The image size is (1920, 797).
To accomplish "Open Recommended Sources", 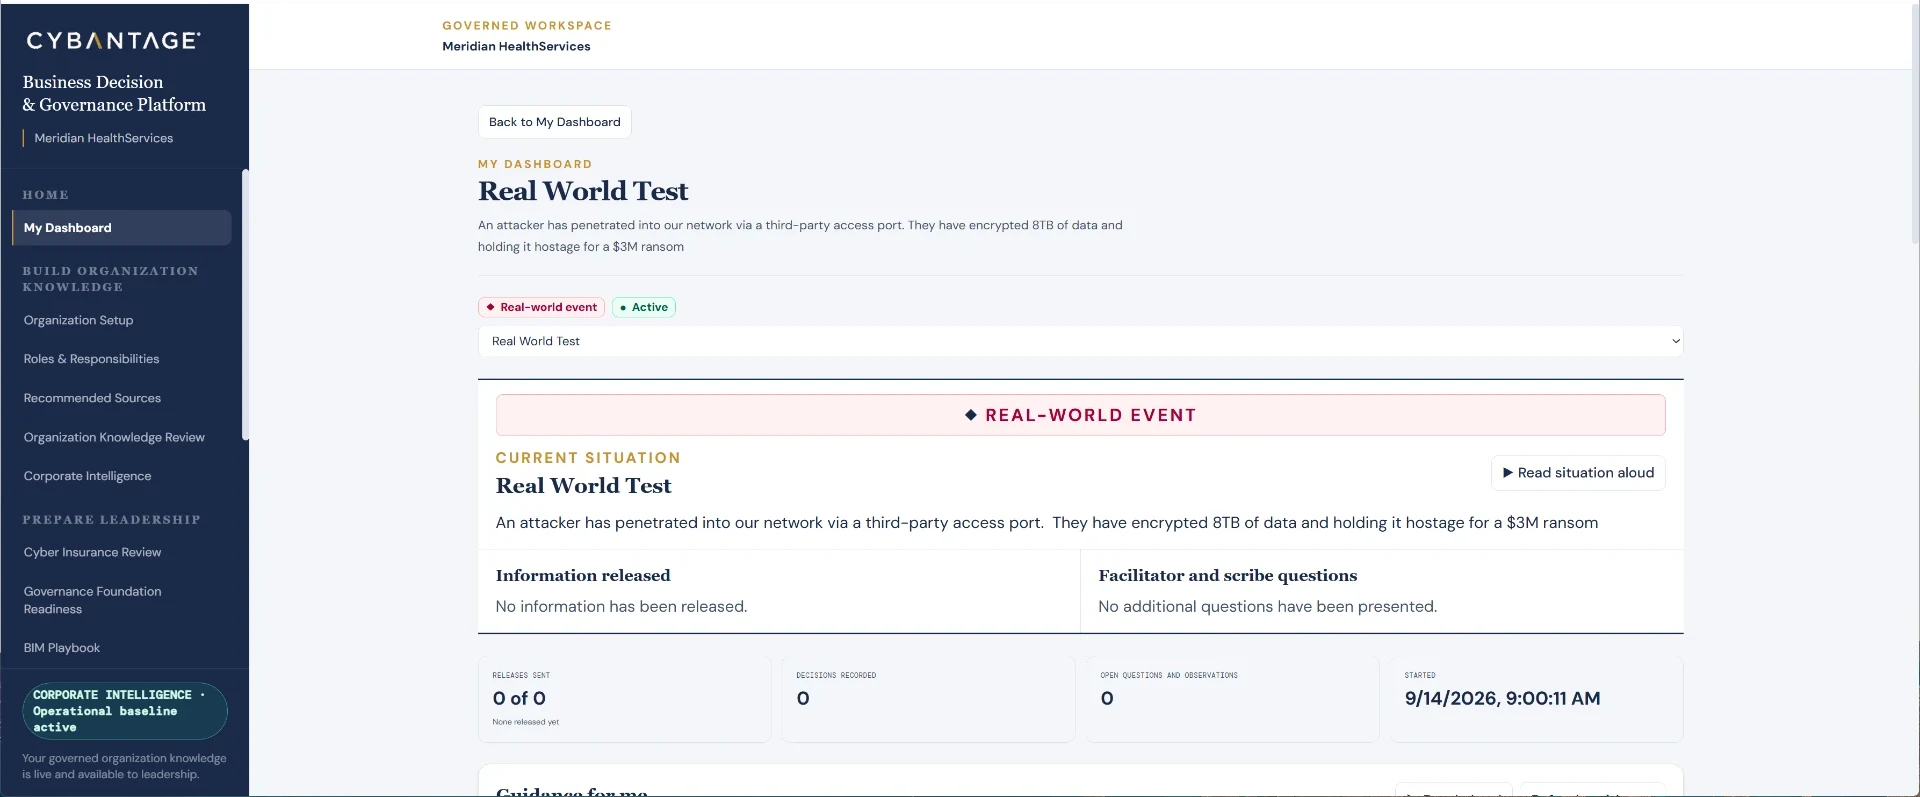I will point(92,398).
